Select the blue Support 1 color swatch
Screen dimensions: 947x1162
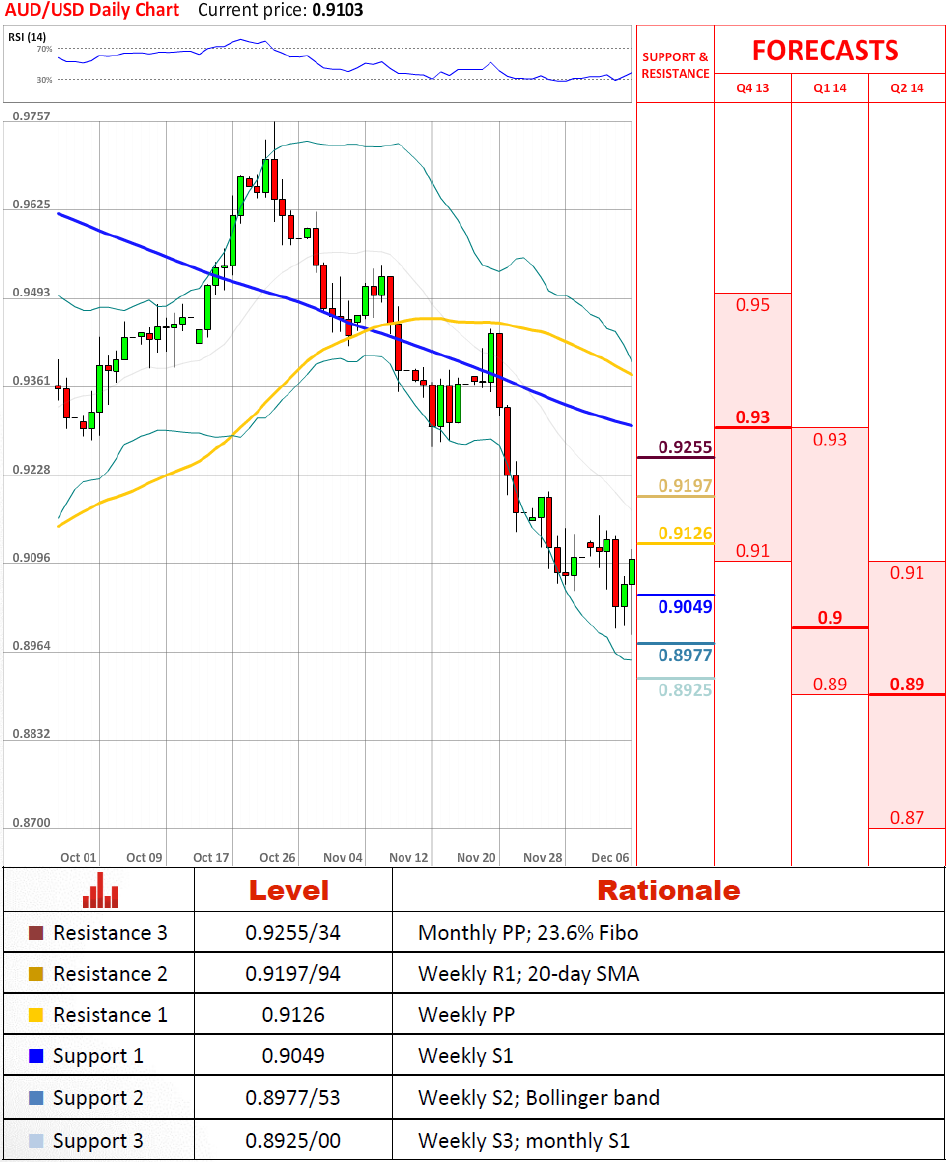pos(36,1056)
